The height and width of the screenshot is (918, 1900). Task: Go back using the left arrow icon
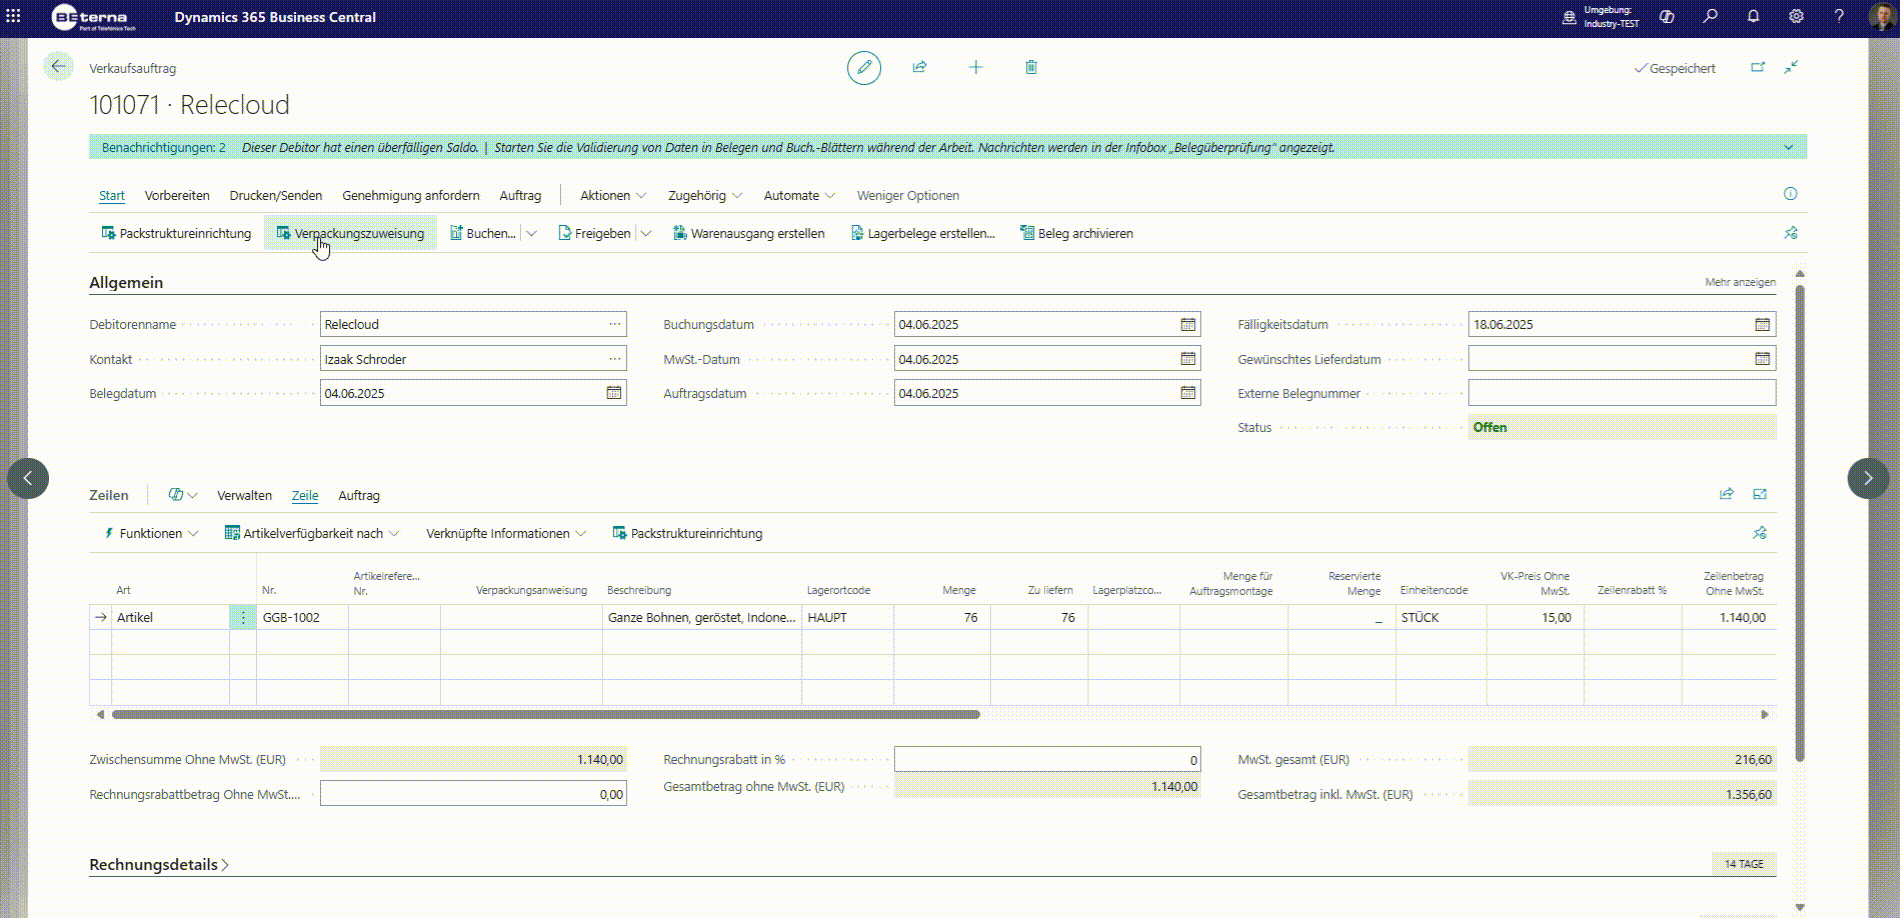click(58, 66)
